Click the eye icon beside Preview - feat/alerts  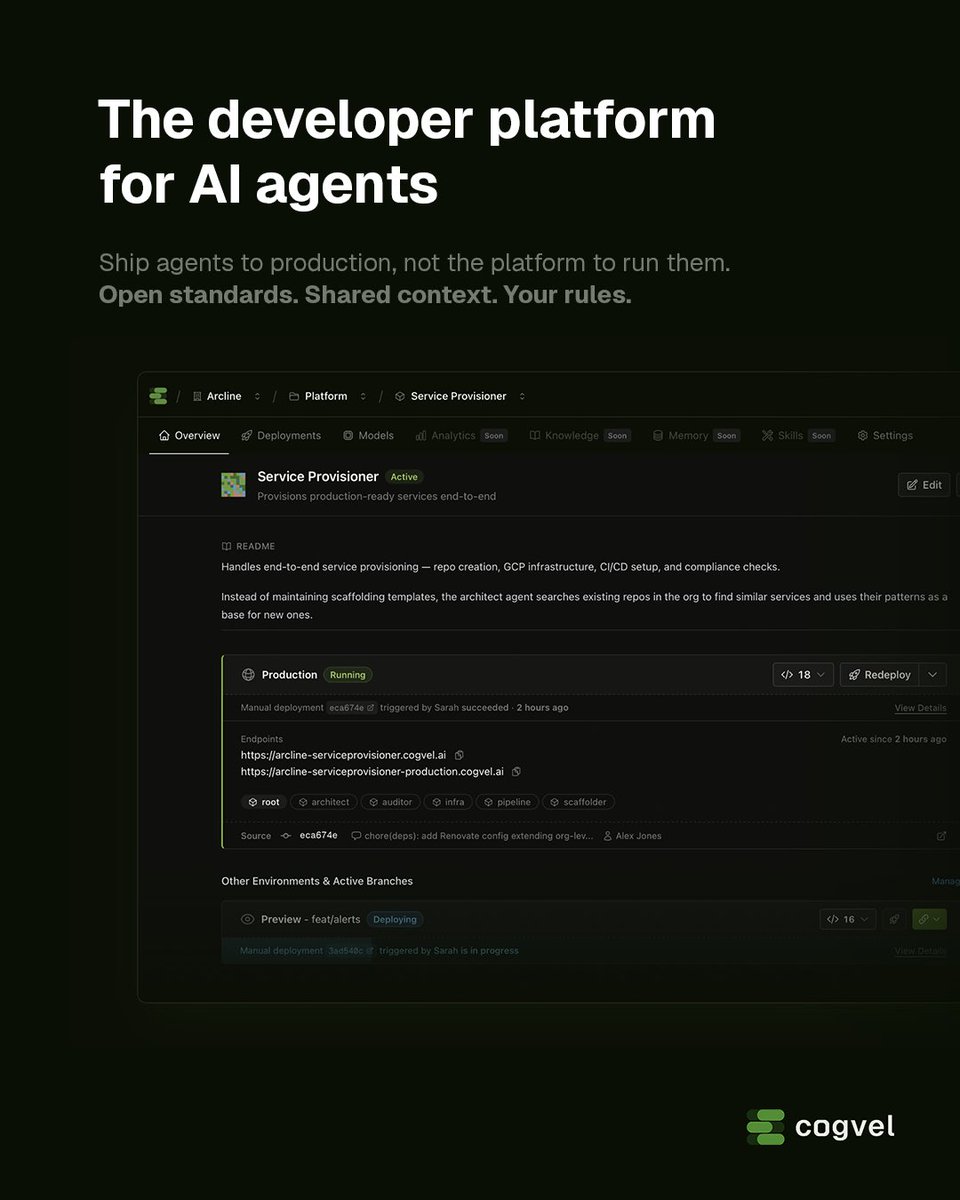[x=248, y=919]
